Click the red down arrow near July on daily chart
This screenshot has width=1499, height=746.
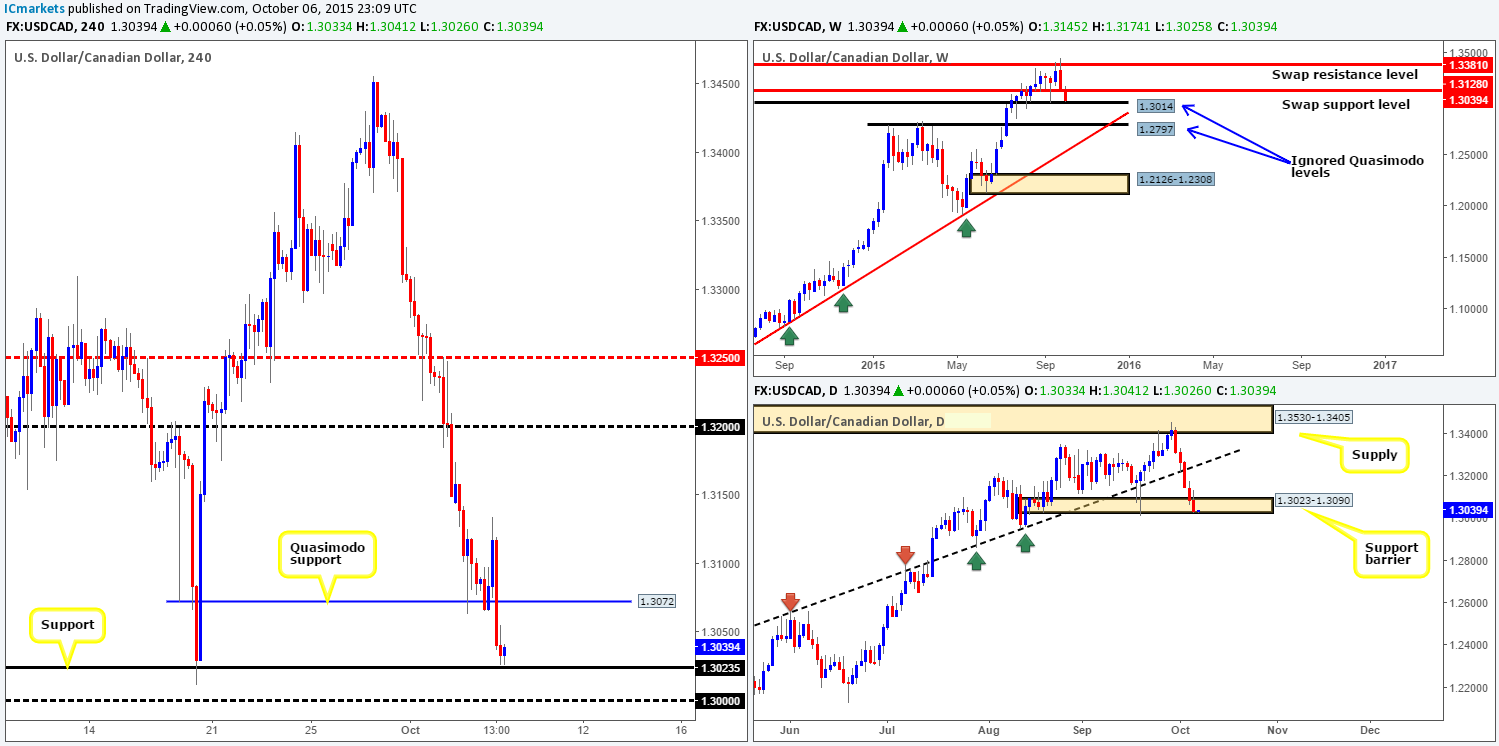(x=906, y=554)
